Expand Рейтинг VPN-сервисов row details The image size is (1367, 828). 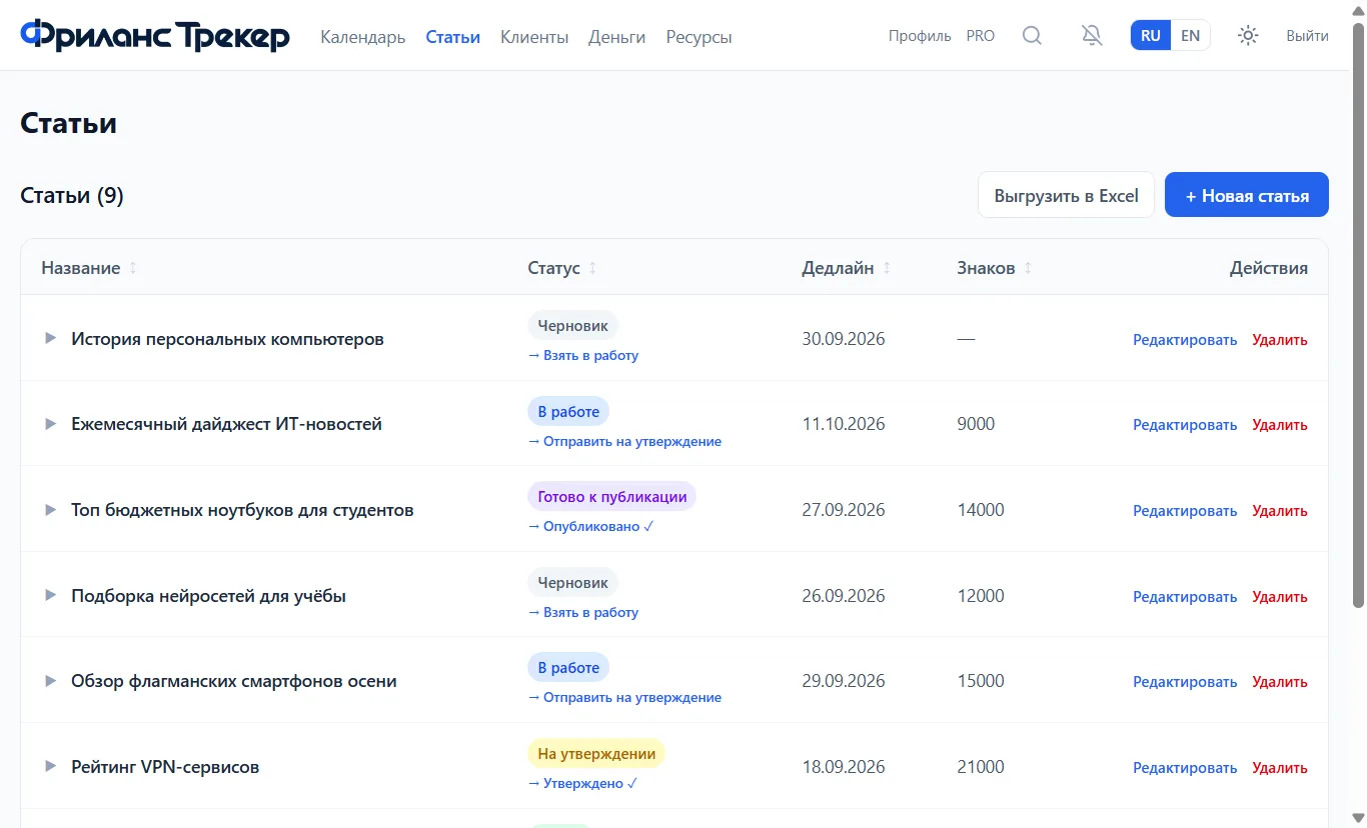[x=50, y=767]
